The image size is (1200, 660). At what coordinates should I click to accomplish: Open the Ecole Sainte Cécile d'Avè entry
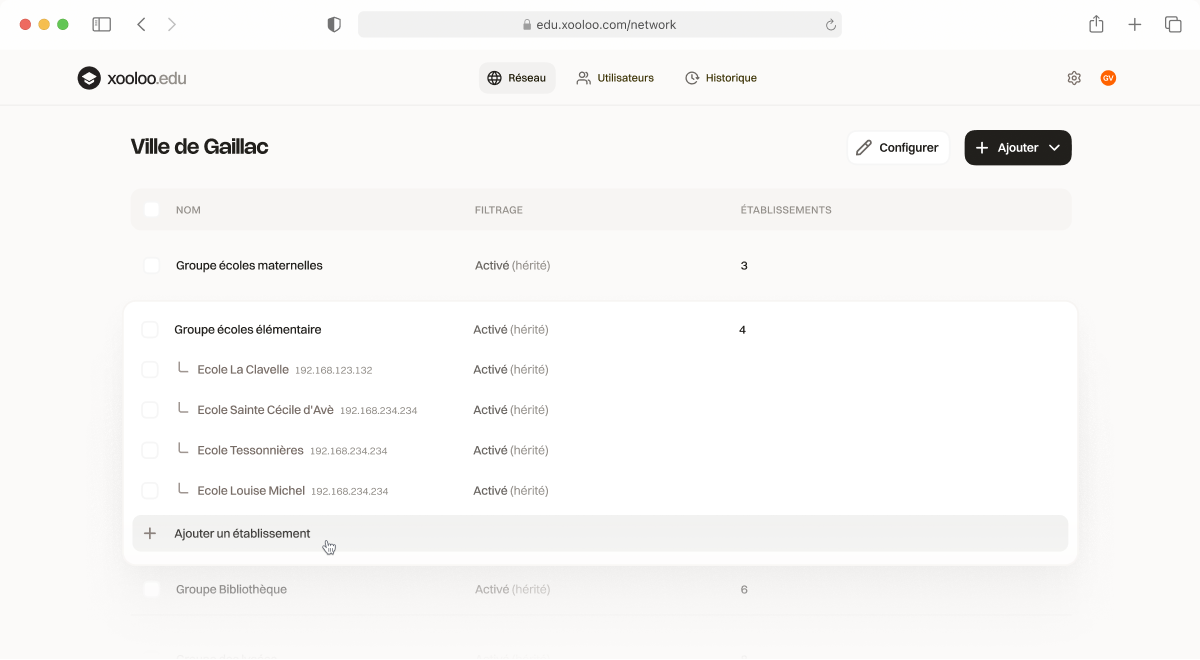[x=266, y=410]
